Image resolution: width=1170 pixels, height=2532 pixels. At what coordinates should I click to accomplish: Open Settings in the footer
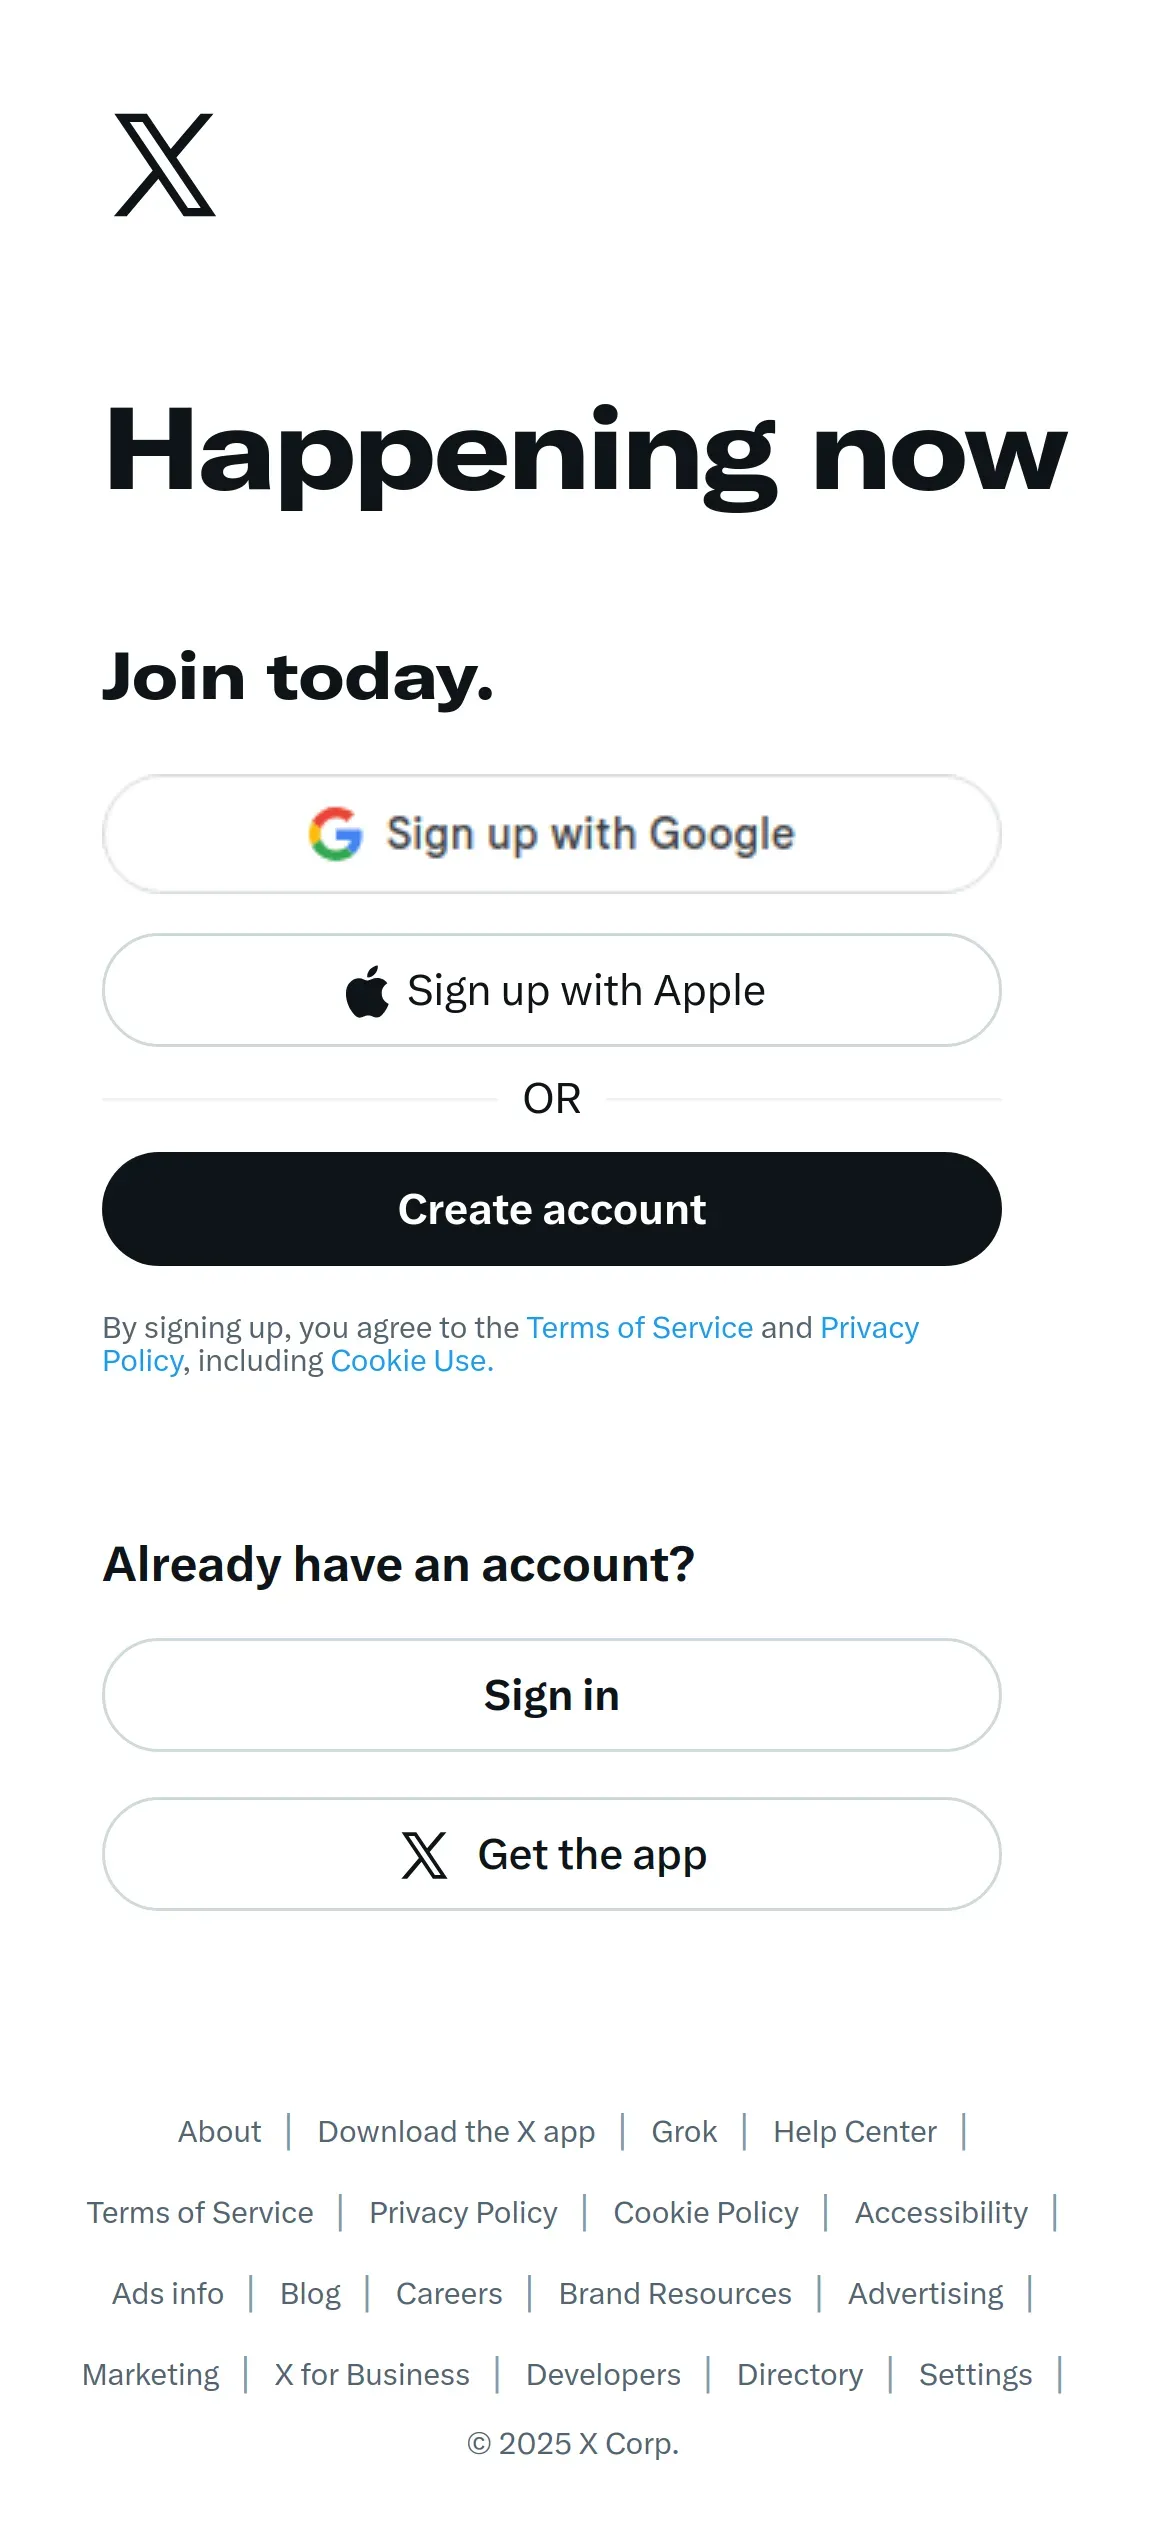click(975, 2375)
